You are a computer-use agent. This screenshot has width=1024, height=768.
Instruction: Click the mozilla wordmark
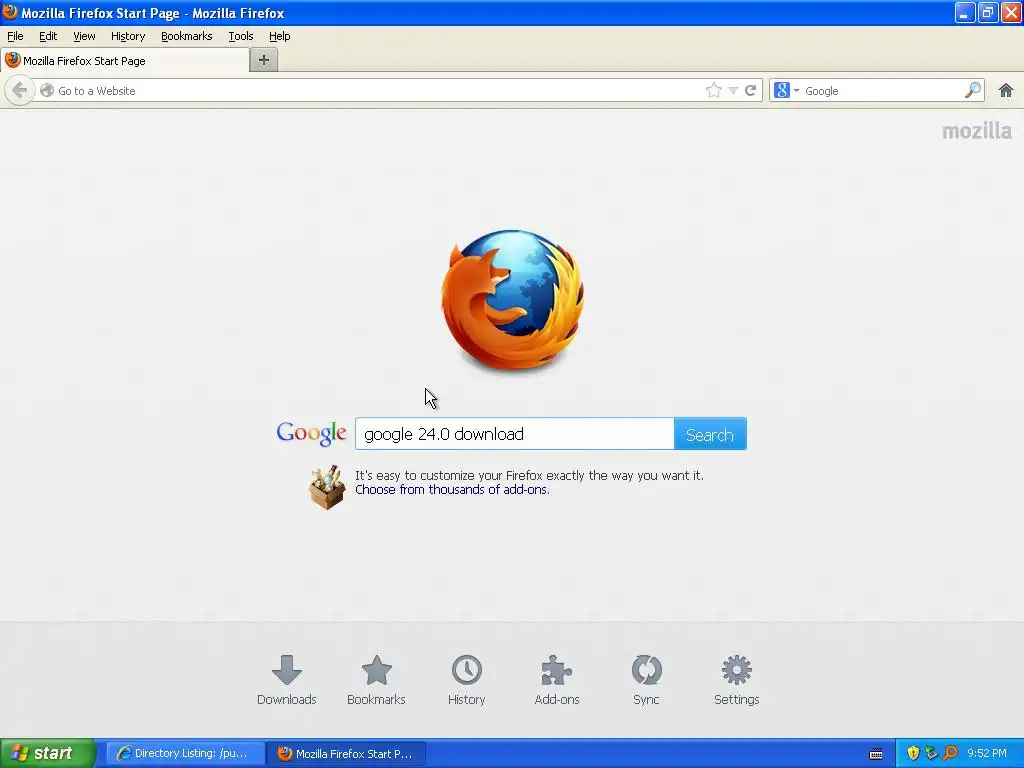click(x=976, y=131)
